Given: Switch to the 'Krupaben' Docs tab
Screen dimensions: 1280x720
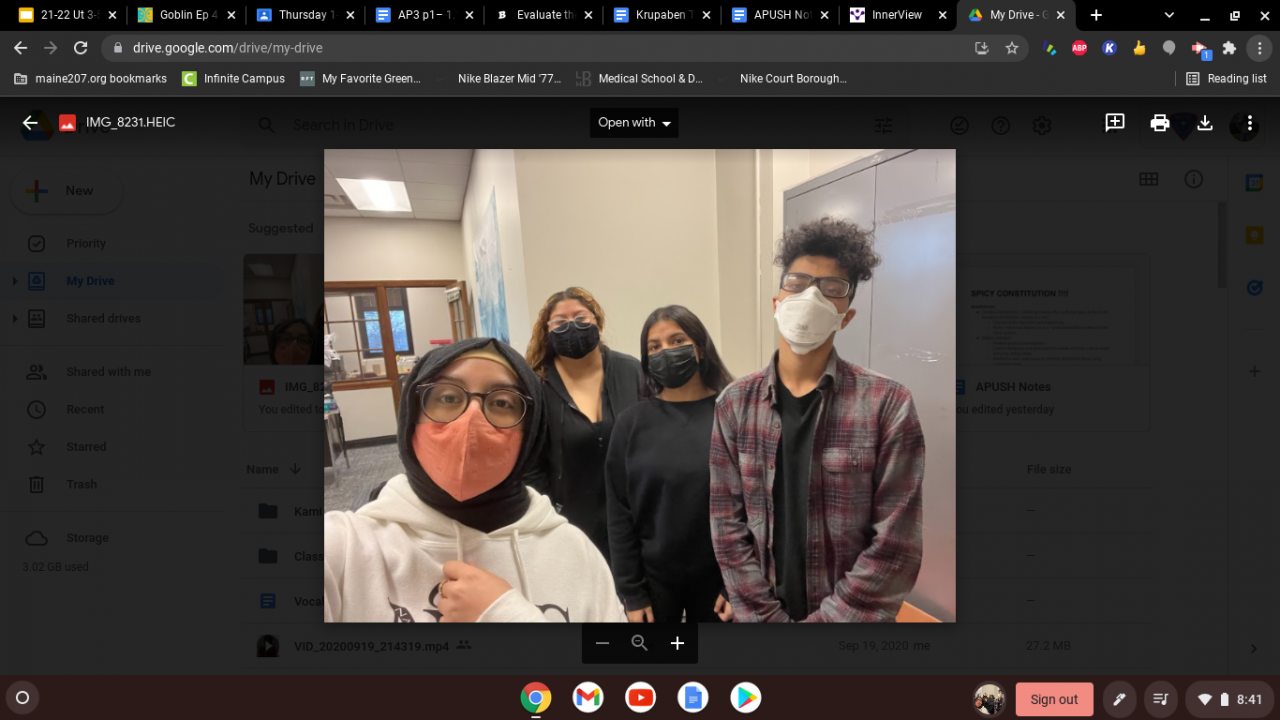Looking at the screenshot, I should tap(662, 15).
